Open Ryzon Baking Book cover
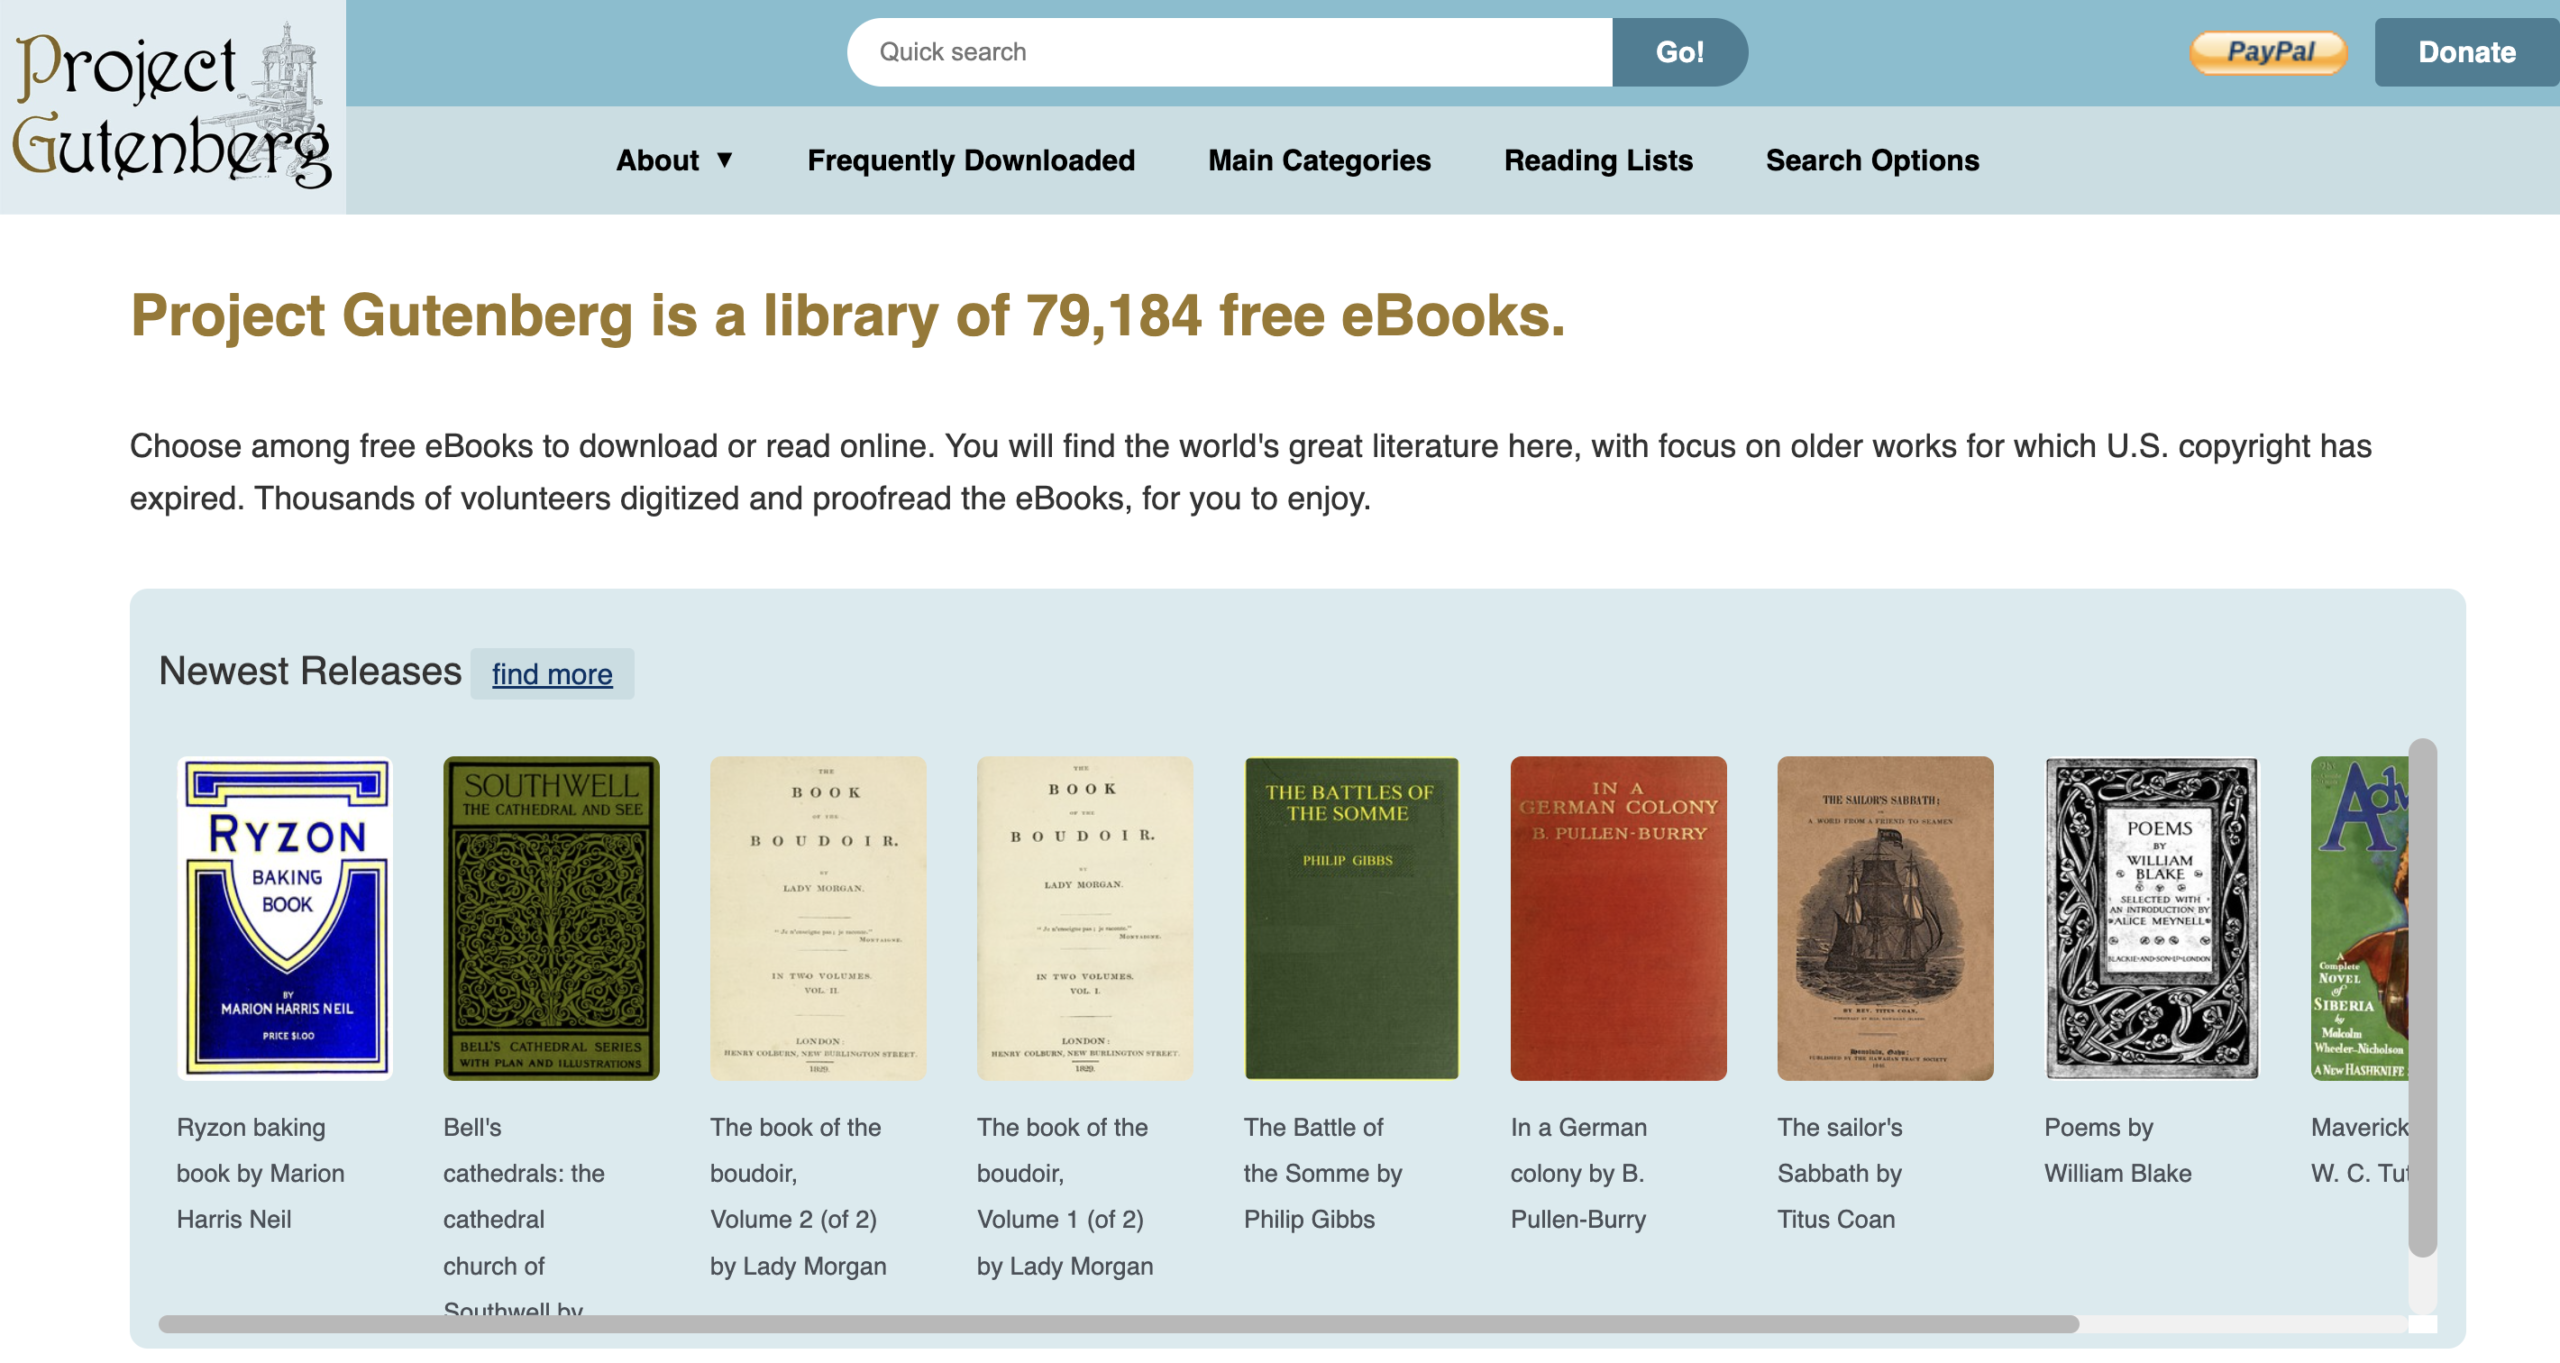 click(x=285, y=918)
